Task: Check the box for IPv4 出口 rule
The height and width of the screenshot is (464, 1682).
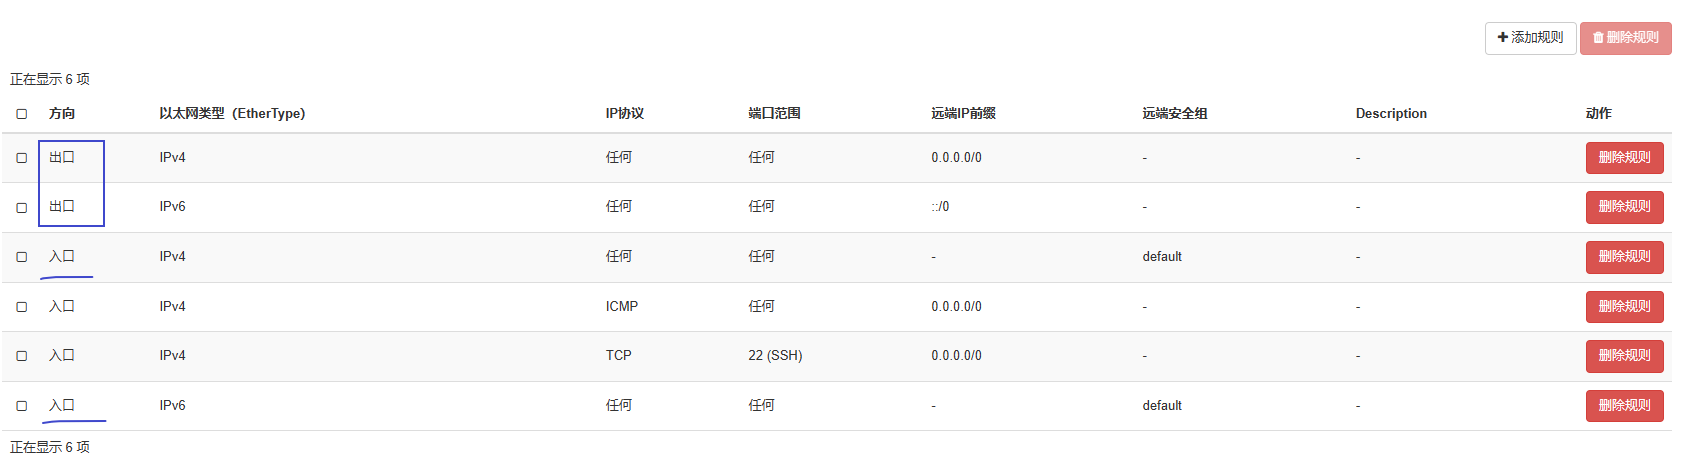Action: click(22, 158)
